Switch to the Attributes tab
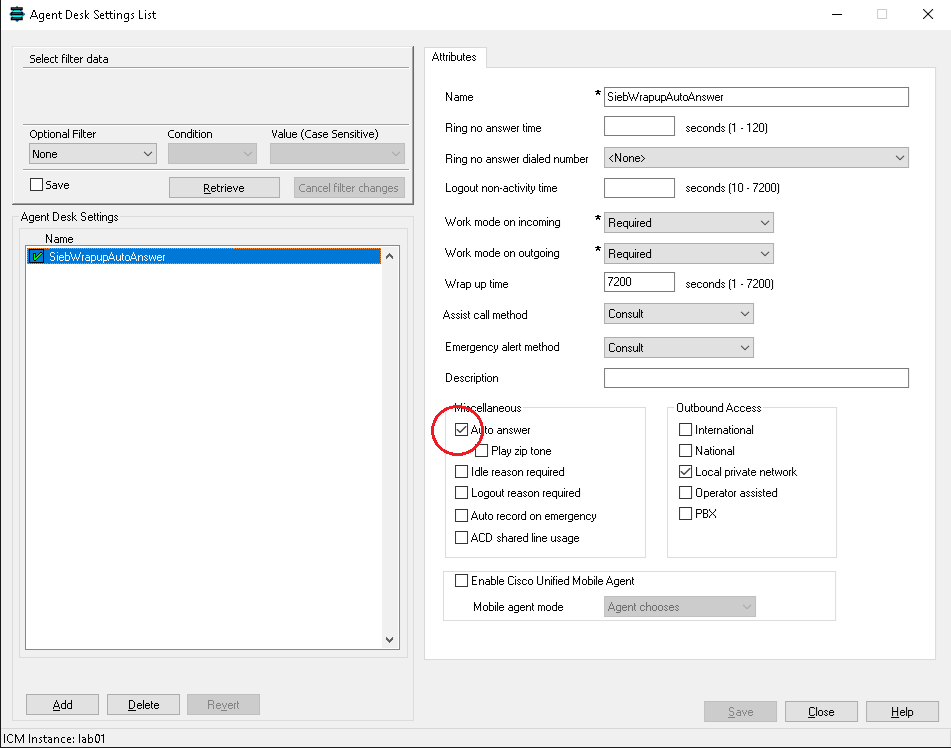This screenshot has height=748, width=951. point(454,57)
